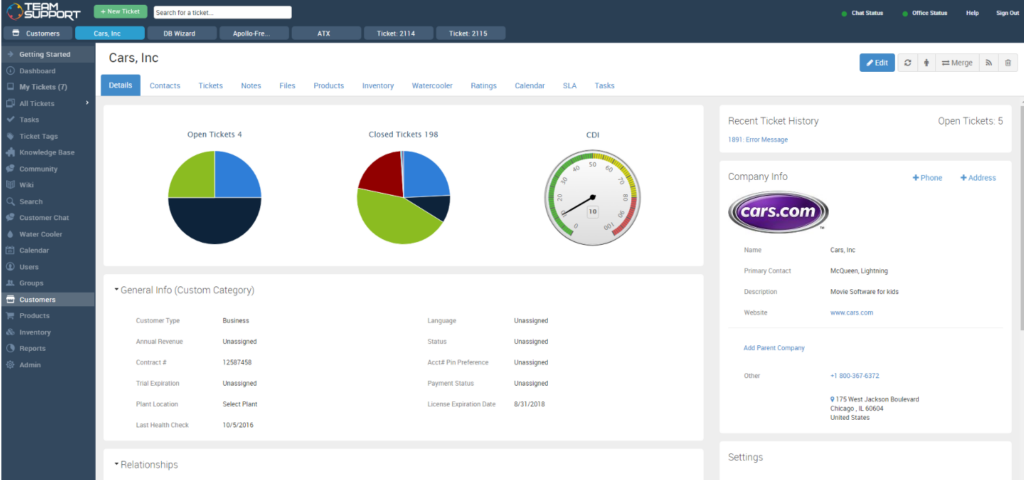The height and width of the screenshot is (480, 1024).
Task: Click the Sign Out link
Action: (x=1007, y=13)
